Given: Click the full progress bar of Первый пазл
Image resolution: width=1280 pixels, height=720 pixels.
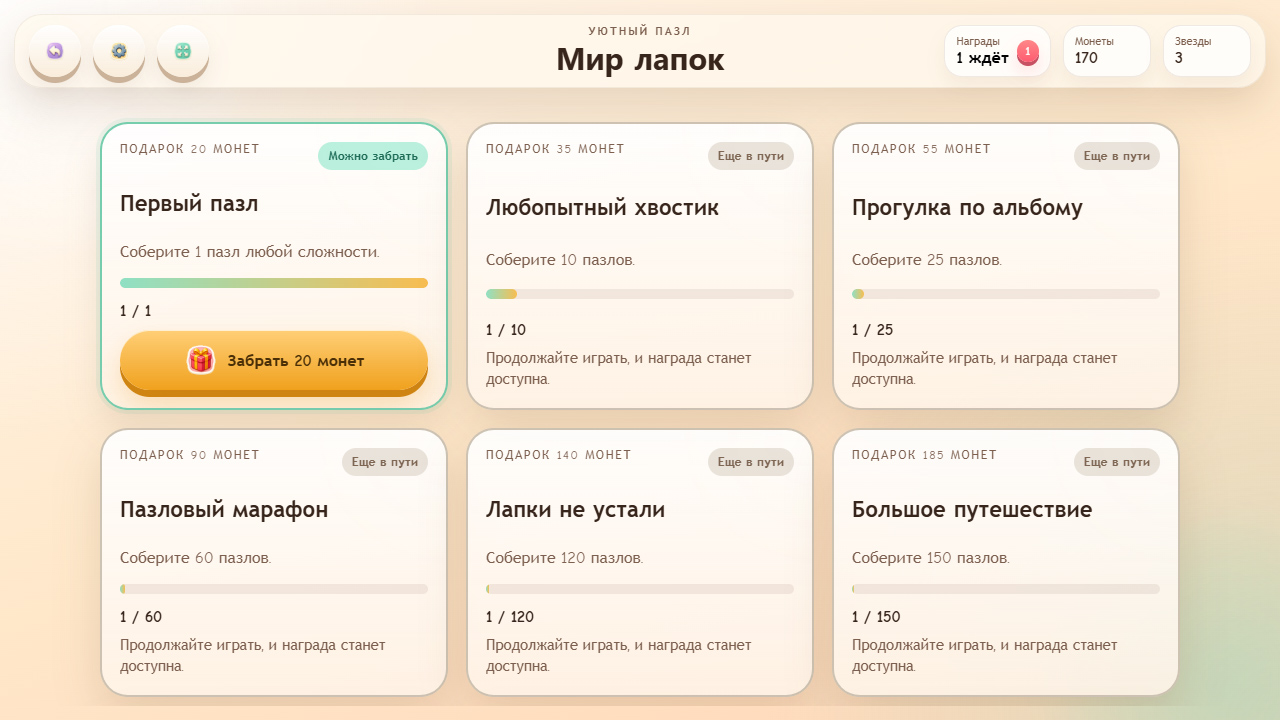Looking at the screenshot, I should tap(274, 283).
